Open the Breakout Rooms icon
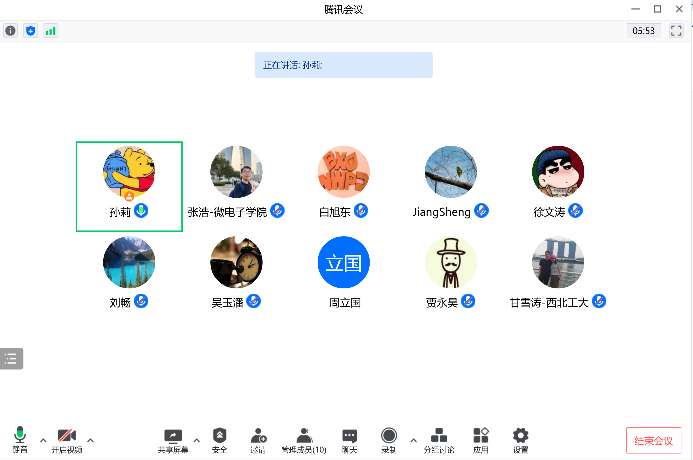This screenshot has height=460, width=693. [x=437, y=437]
